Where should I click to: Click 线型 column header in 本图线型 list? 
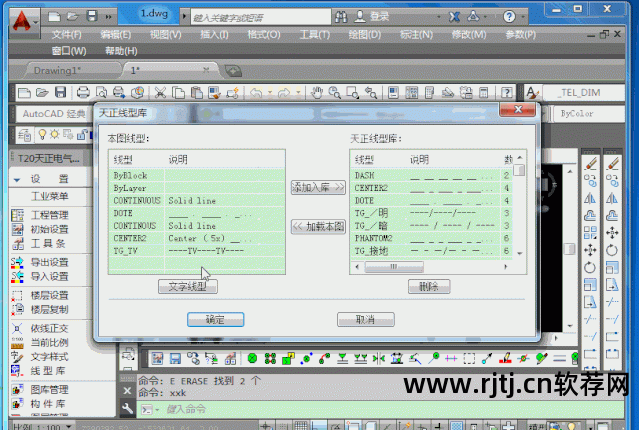(123, 159)
